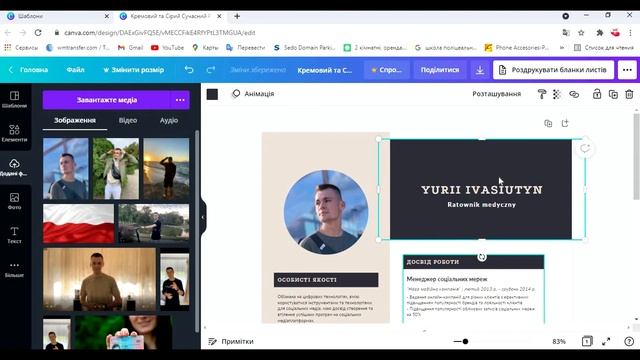Open the Більше more sidebar panel
Screen dimensions: 640x360
point(14,269)
